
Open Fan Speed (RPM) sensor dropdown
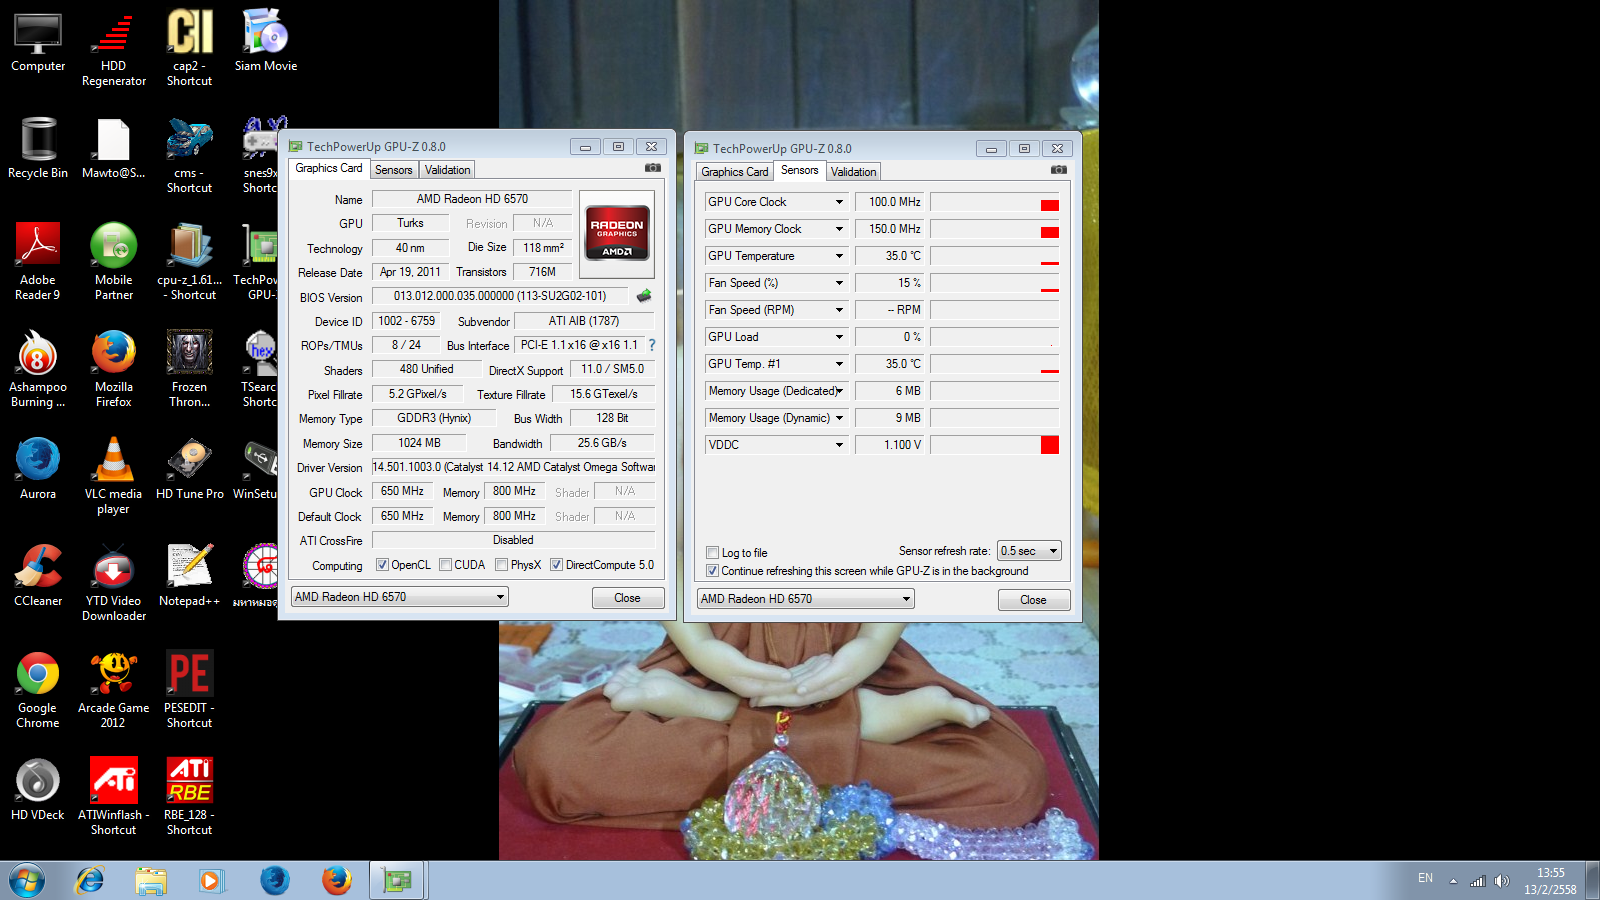(839, 310)
